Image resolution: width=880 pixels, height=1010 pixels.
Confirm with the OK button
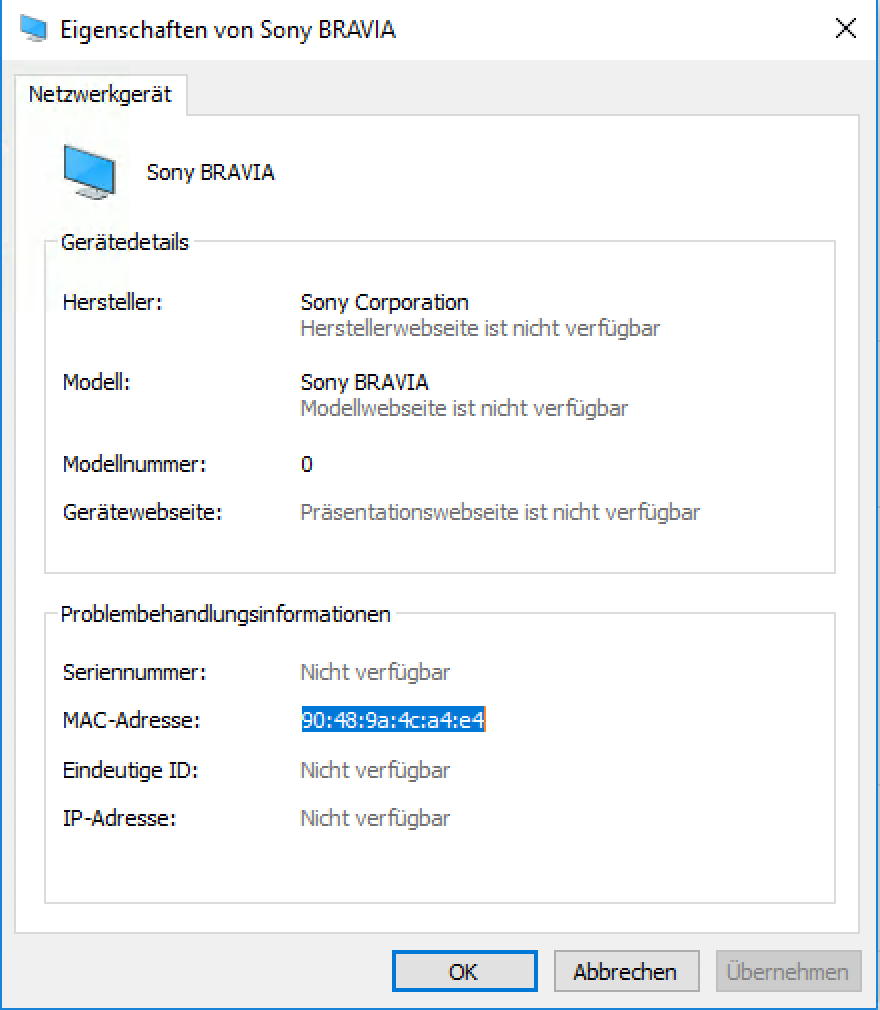coord(464,971)
